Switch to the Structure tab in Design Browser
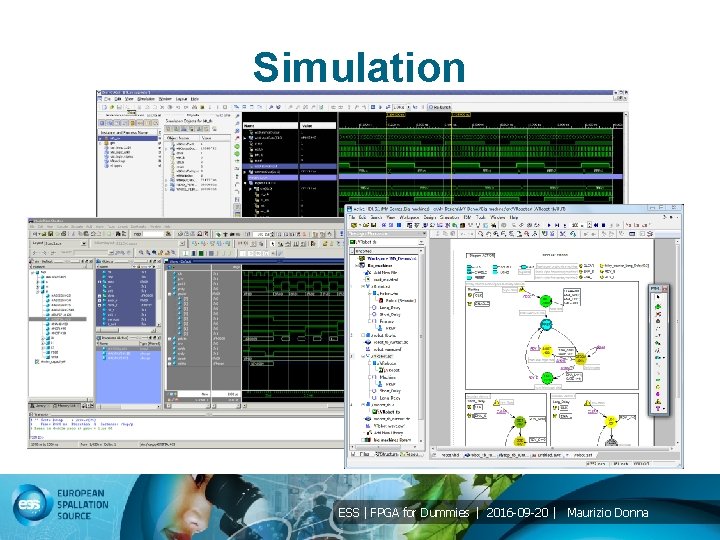Viewport: 720px width, 540px height. pyautogui.click(x=386, y=454)
